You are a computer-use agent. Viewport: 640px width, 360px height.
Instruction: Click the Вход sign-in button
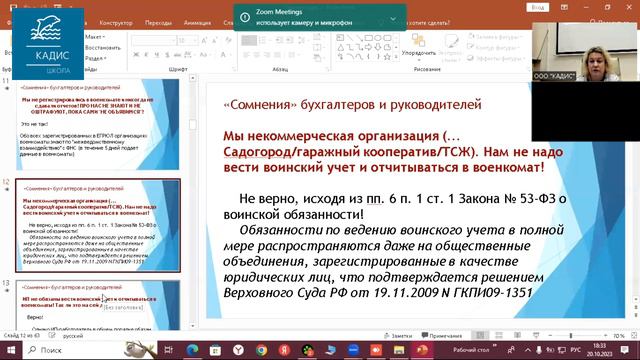point(538,7)
